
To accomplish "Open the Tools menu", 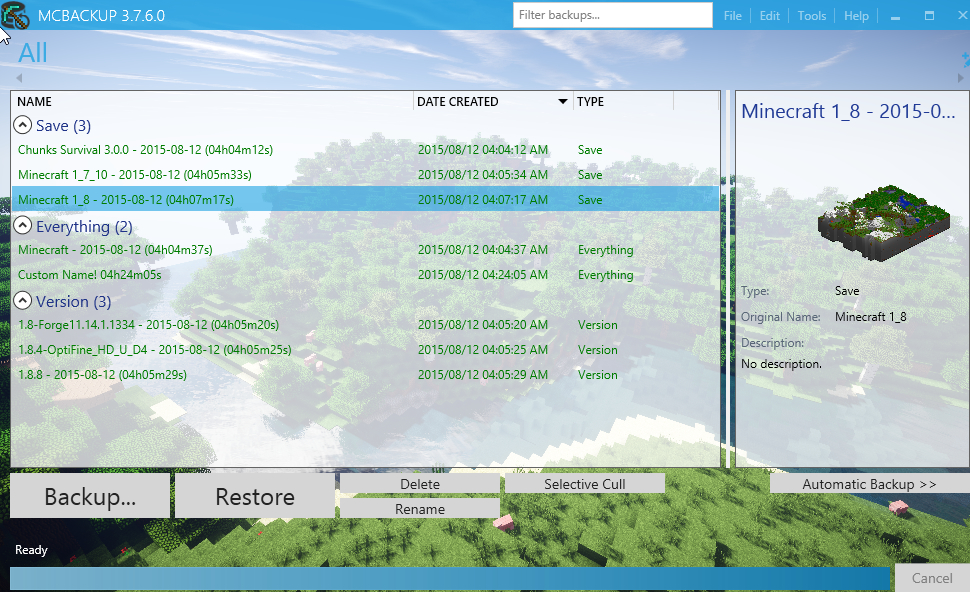I will pos(811,15).
